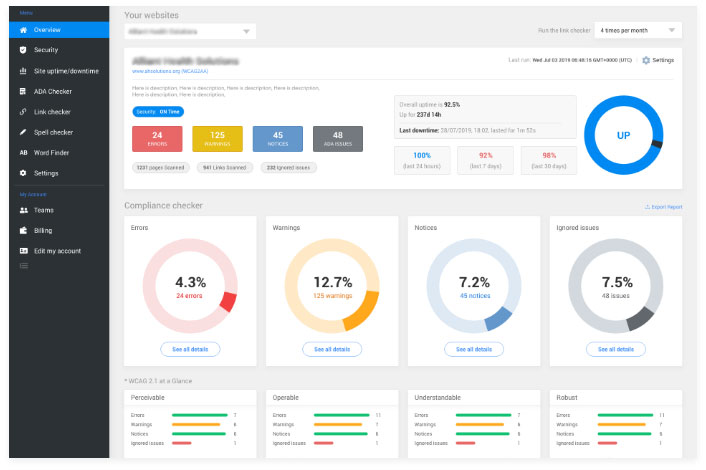Open the website URL link (WCAG2AA)
Image resolution: width=706 pixels, height=470 pixels.
click(x=170, y=71)
